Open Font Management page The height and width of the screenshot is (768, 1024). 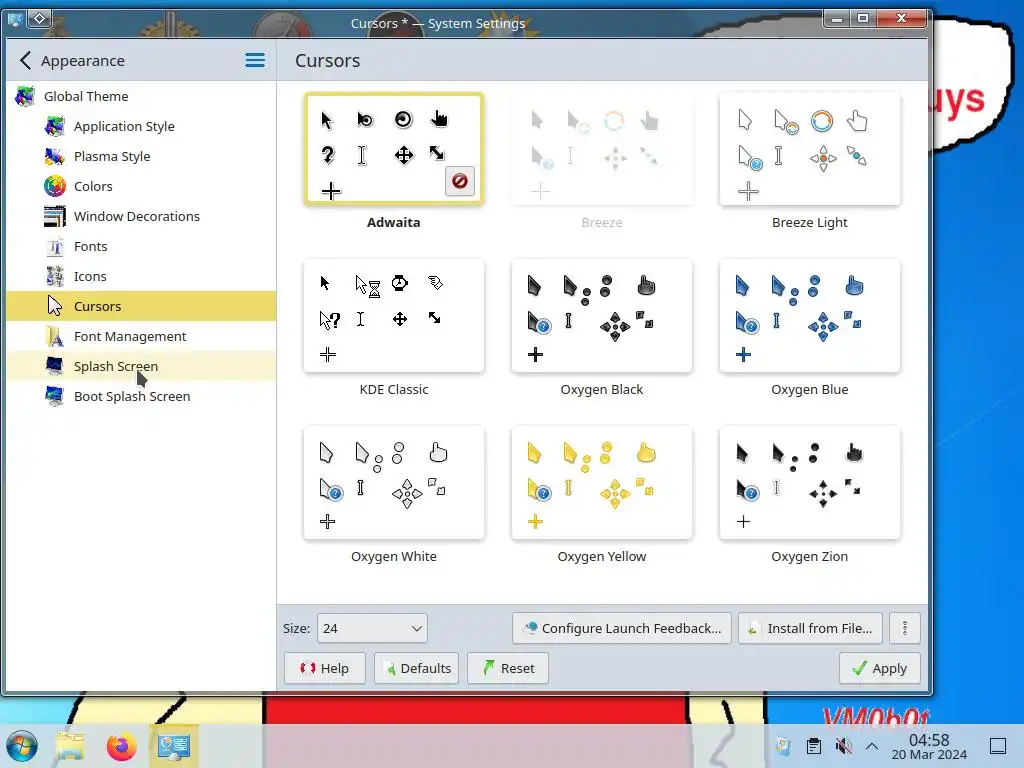click(x=140, y=336)
